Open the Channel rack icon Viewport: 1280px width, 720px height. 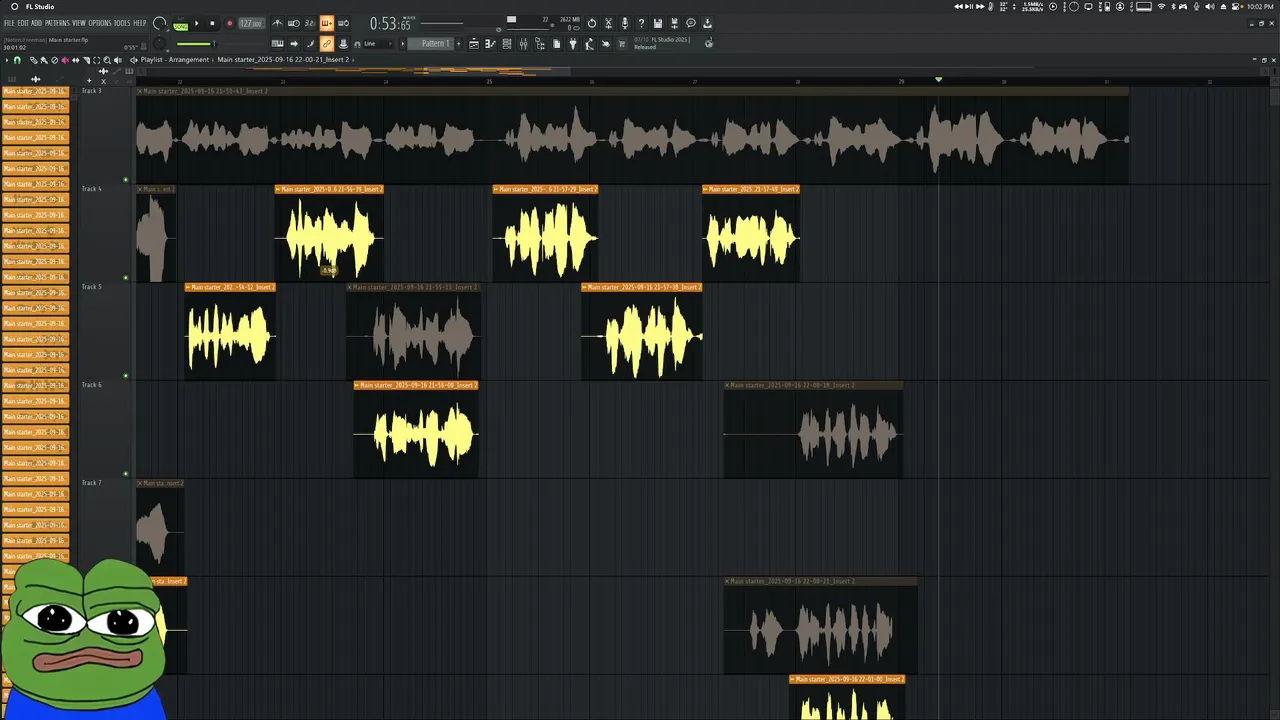tap(507, 44)
